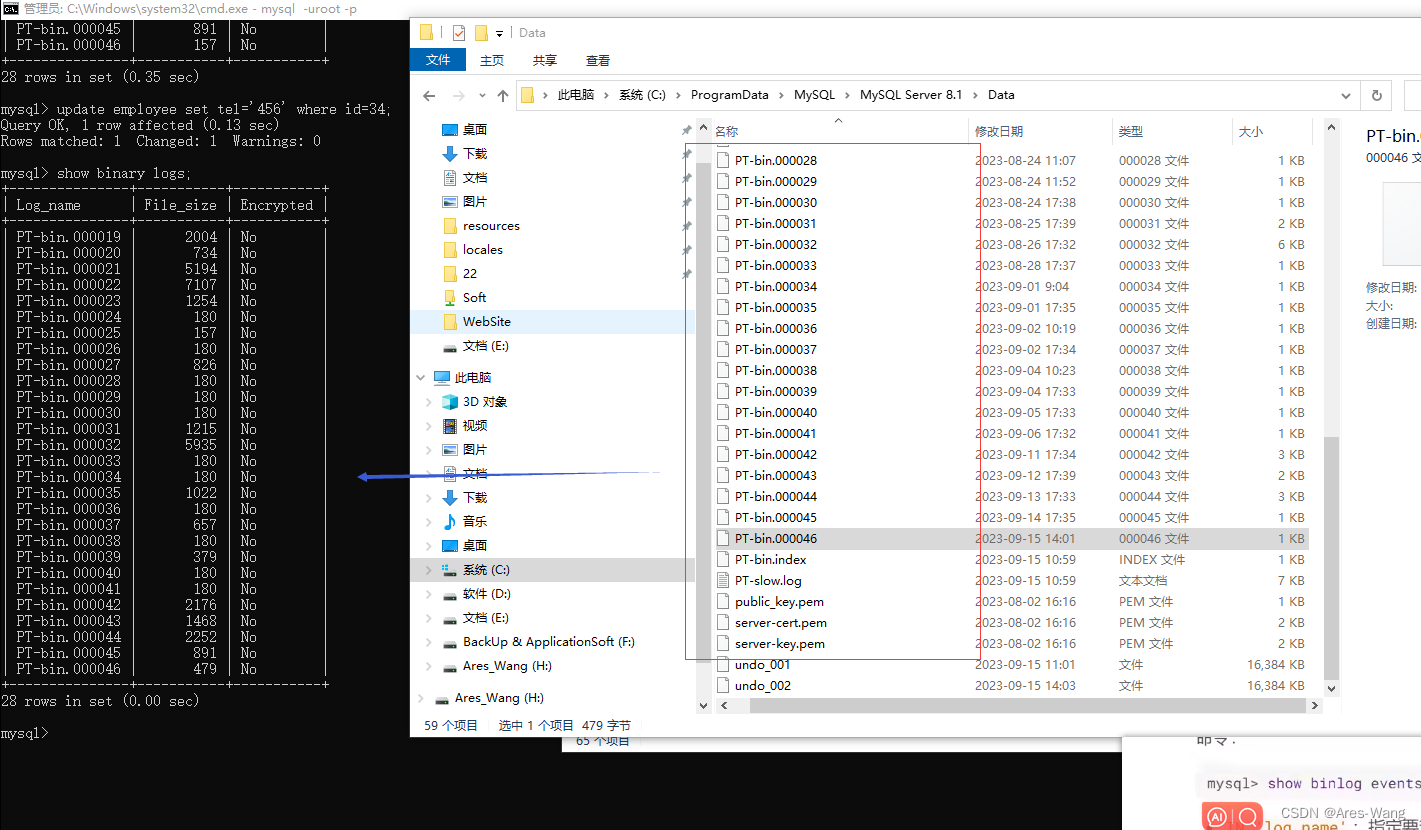Open the quick access toolbar customize dropdown
This screenshot has width=1421, height=830.
(500, 34)
